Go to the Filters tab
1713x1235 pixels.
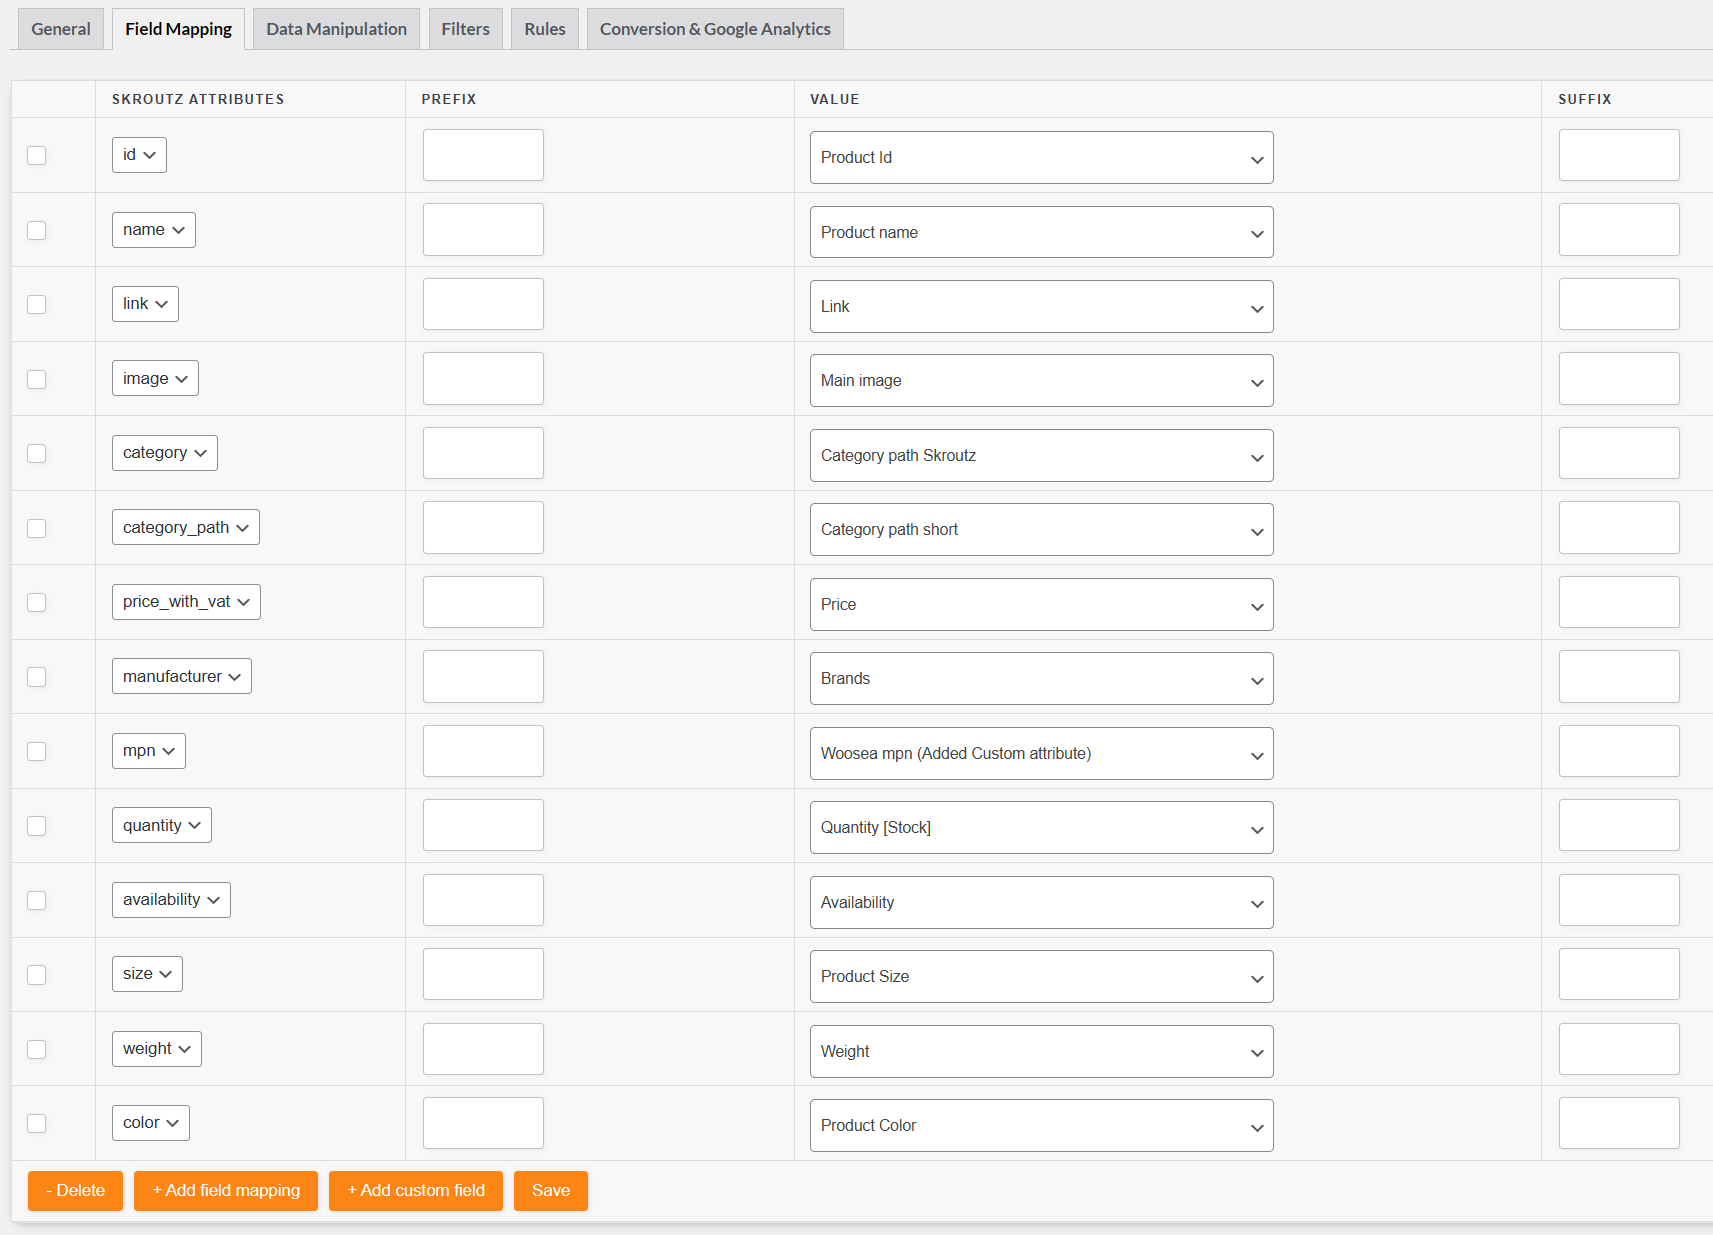pos(465,29)
